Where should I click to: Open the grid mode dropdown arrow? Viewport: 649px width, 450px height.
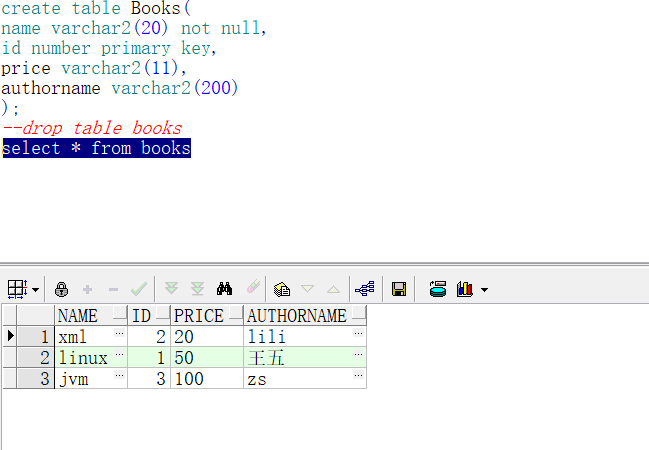click(x=36, y=289)
